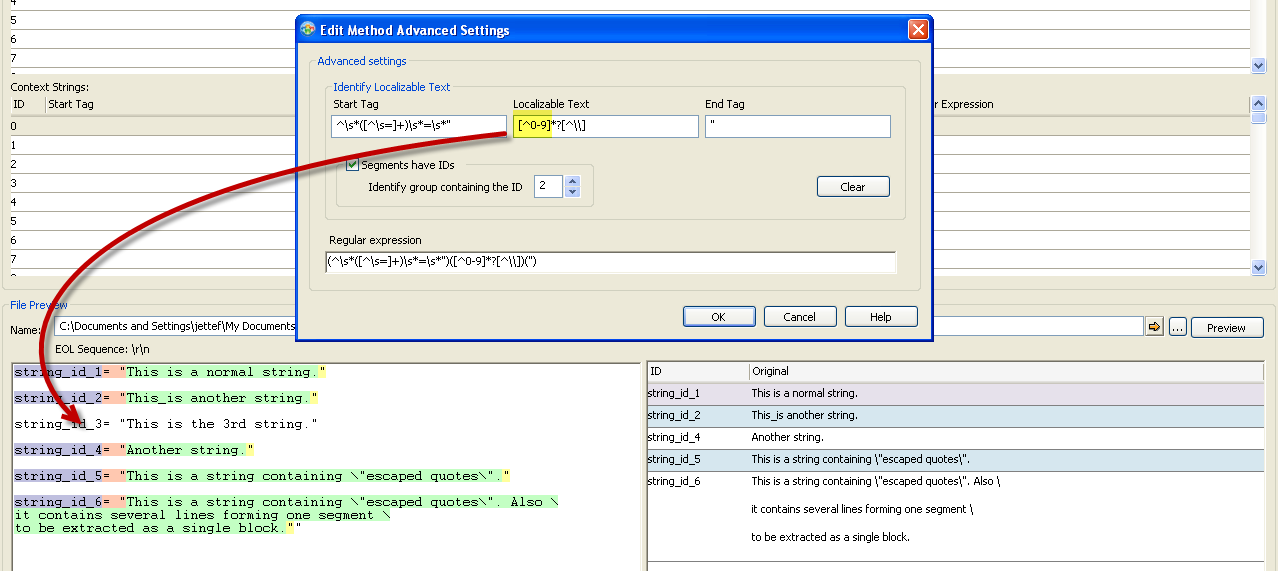Click the ID column header in results

click(698, 371)
